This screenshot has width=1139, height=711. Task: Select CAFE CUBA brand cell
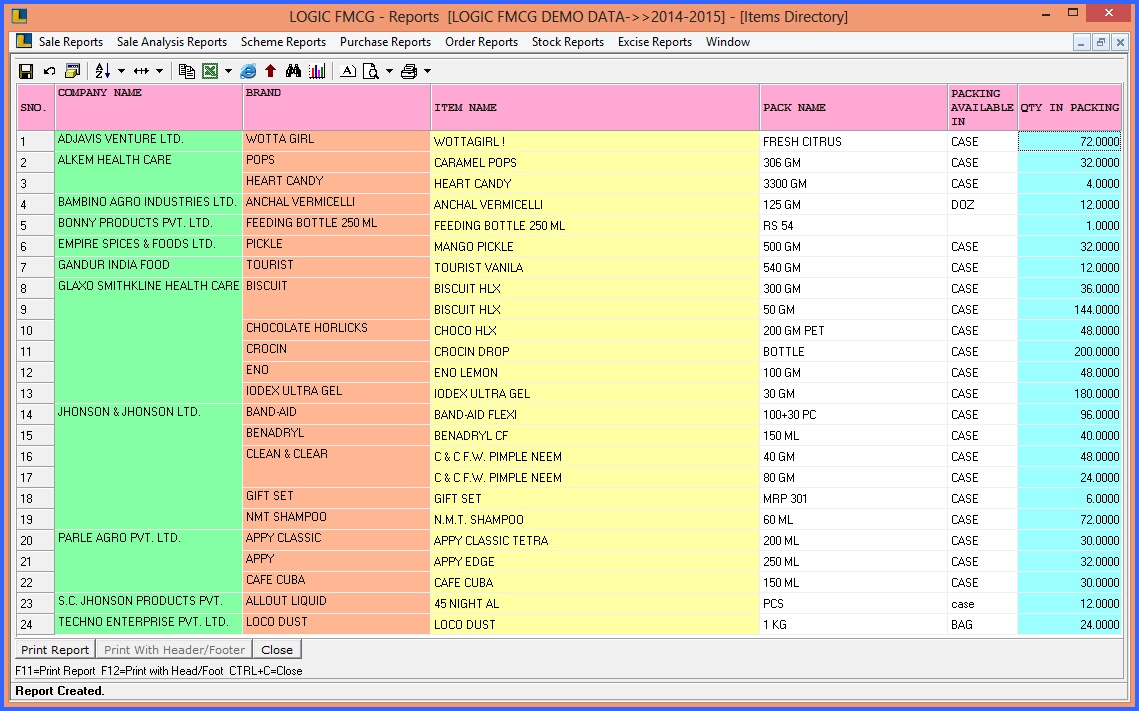click(x=336, y=582)
